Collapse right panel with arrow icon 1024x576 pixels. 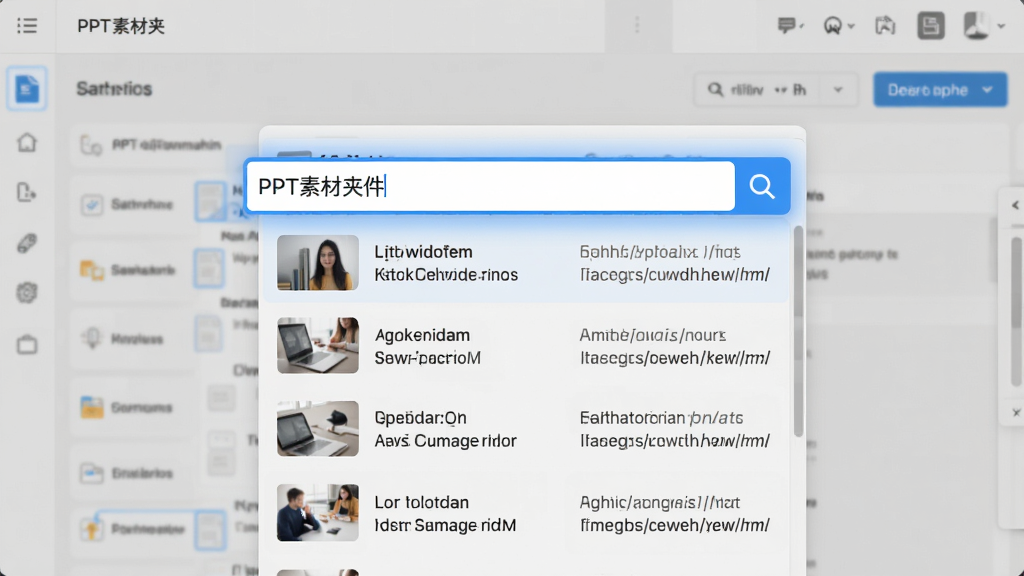1015,205
